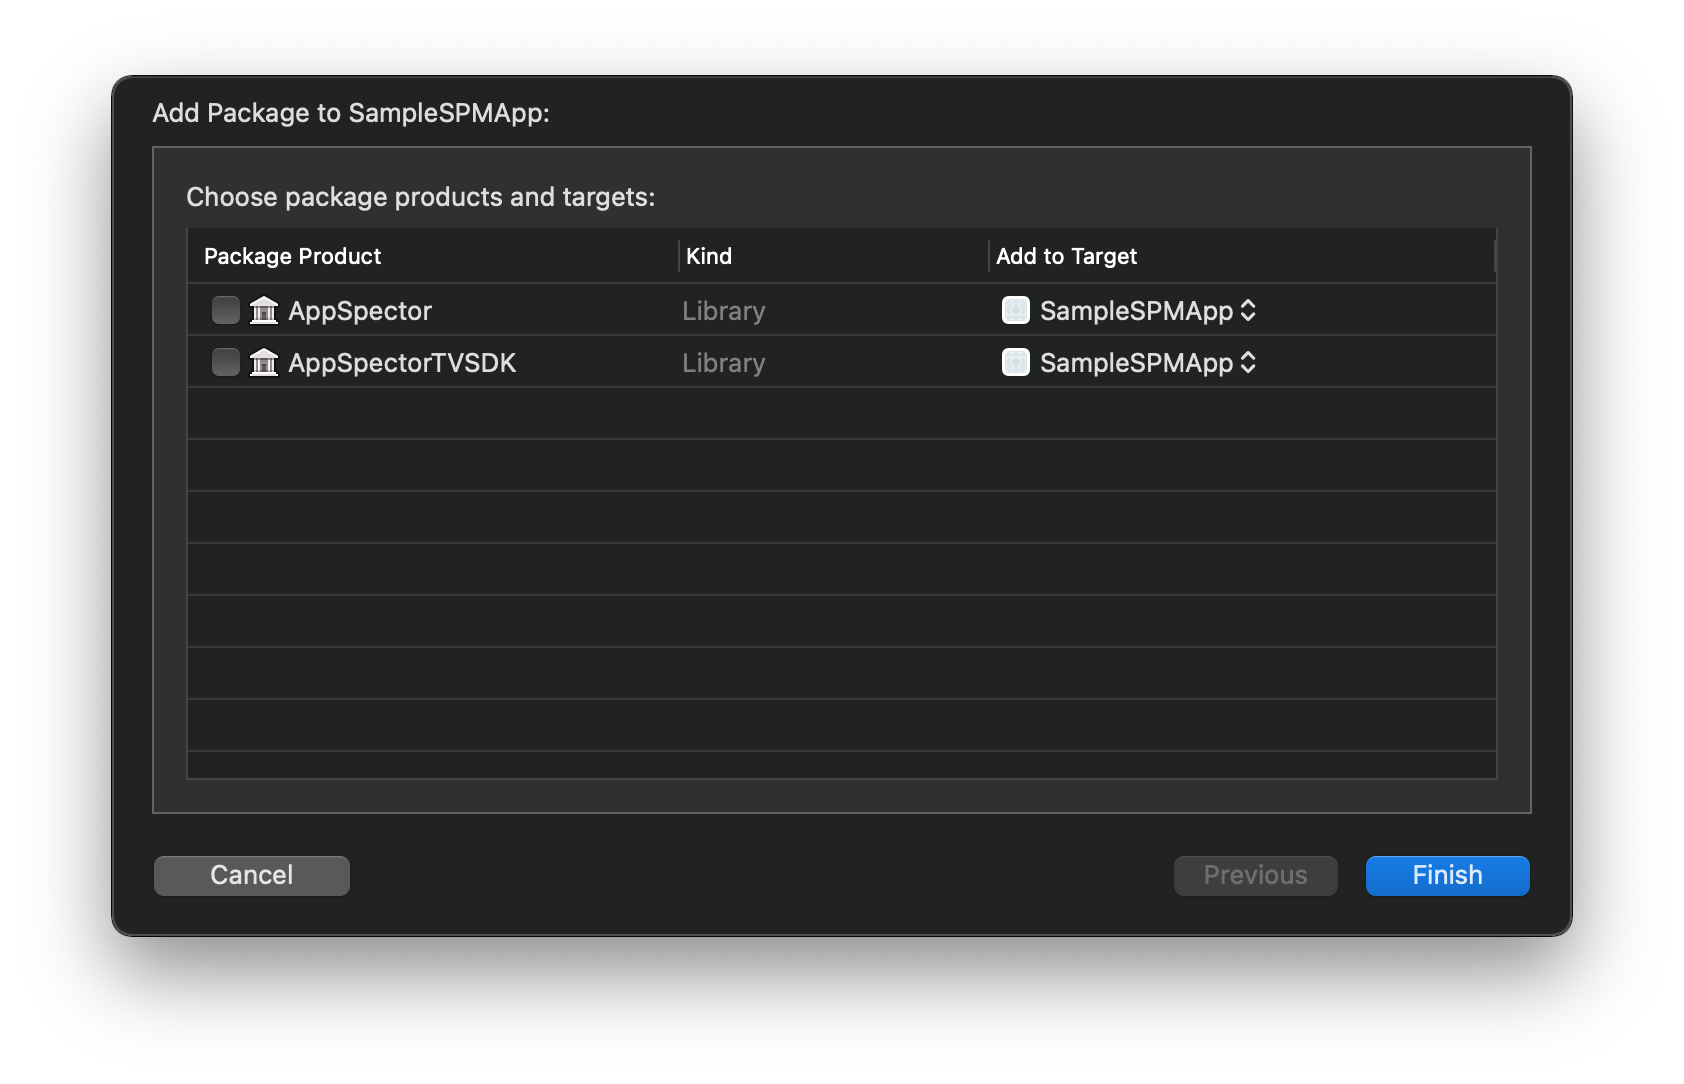This screenshot has width=1684, height=1084.
Task: Select the AppSpector product name
Action: coord(360,311)
